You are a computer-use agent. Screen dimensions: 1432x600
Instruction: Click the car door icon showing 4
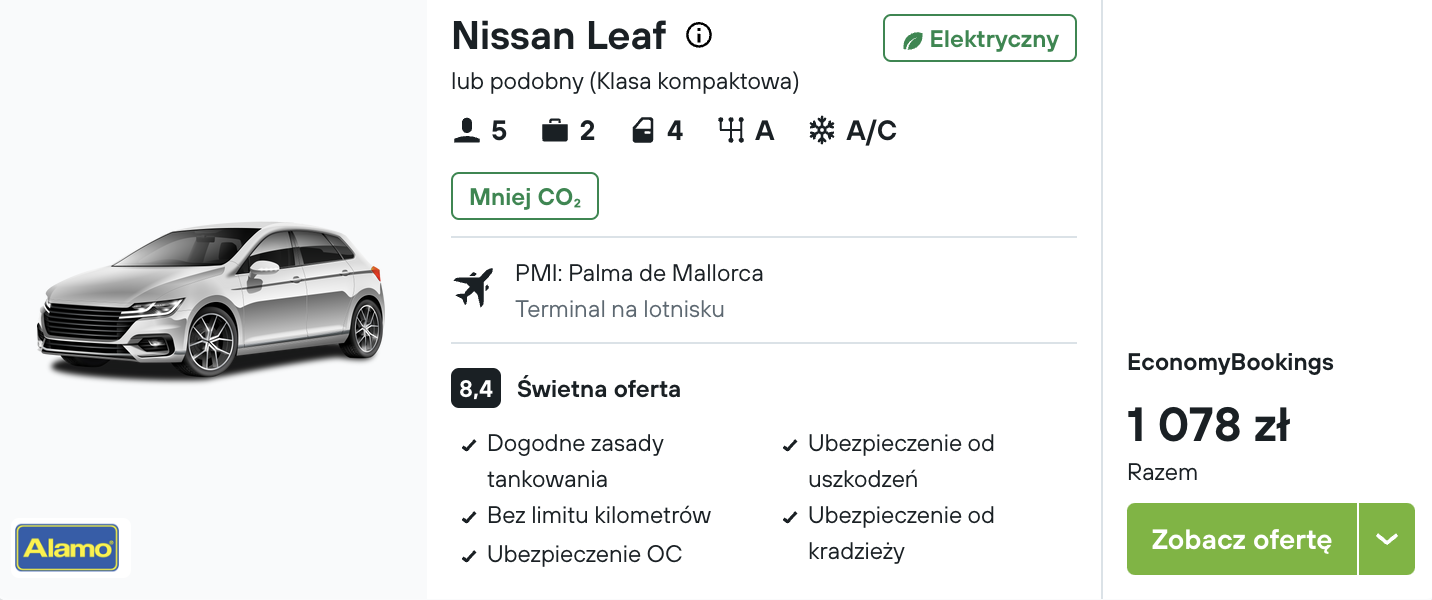[643, 131]
